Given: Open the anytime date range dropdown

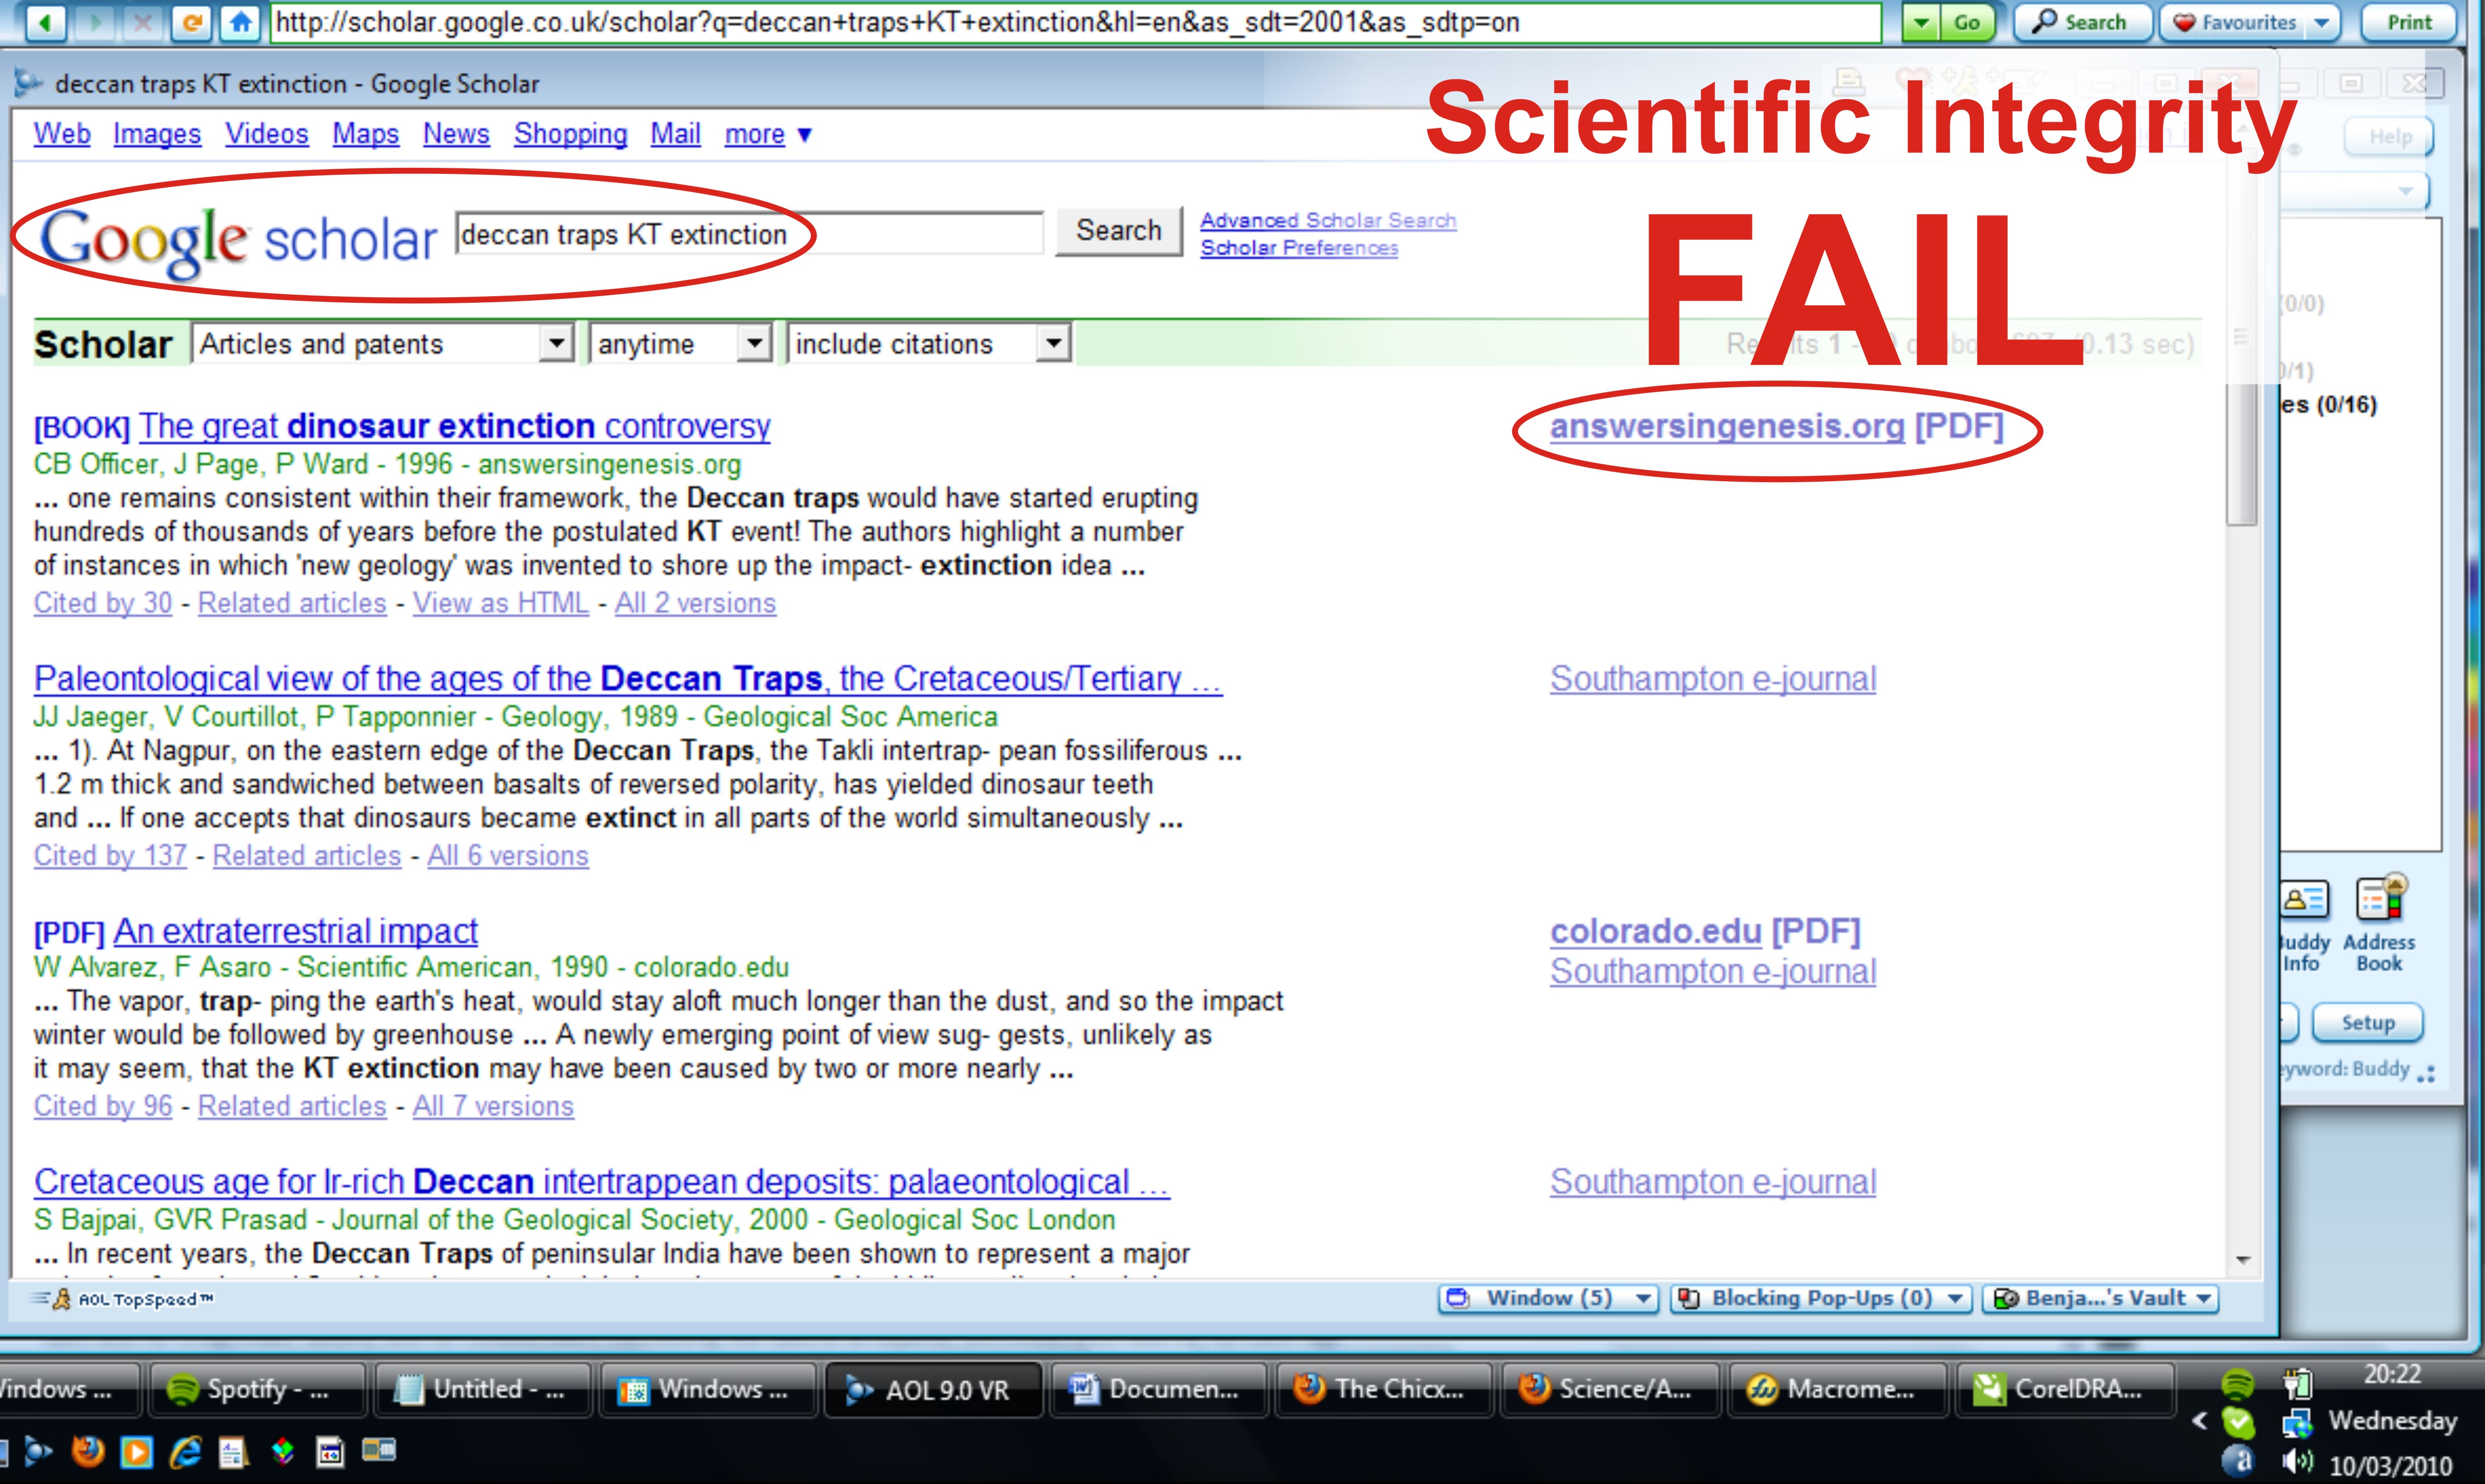Looking at the screenshot, I should [x=755, y=344].
